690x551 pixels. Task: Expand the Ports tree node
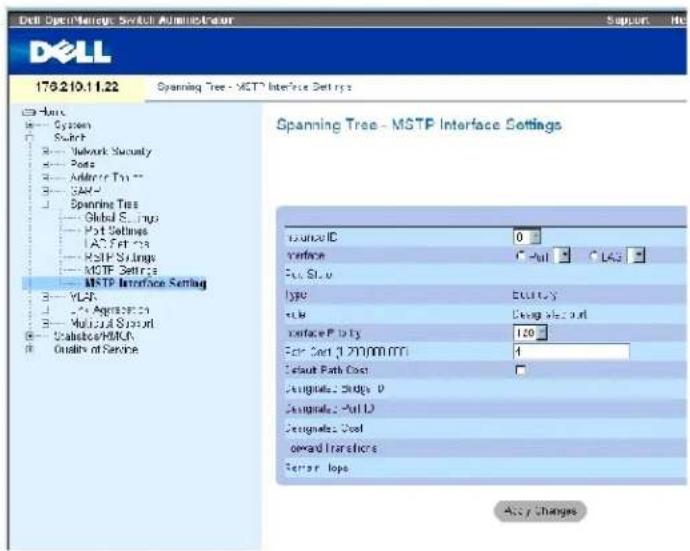click(x=45, y=165)
